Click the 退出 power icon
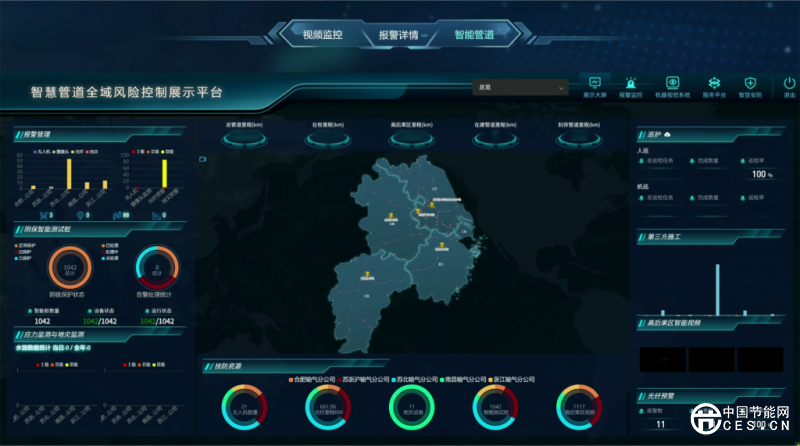Viewport: 800px width, 446px height. (x=789, y=83)
